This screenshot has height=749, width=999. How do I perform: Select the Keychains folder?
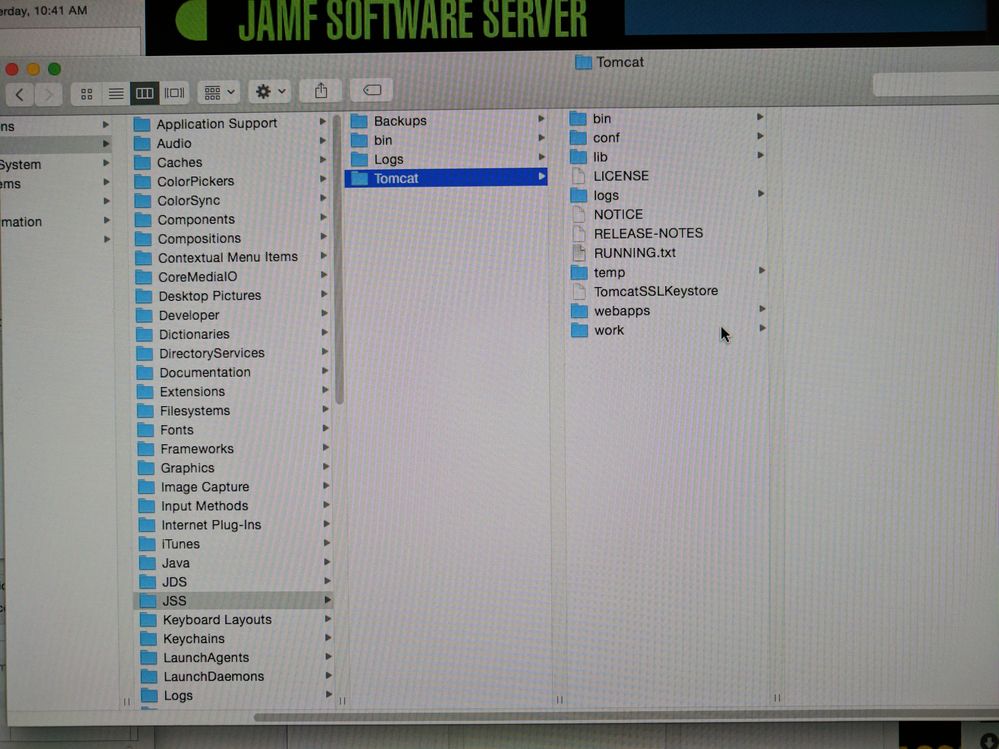point(194,639)
